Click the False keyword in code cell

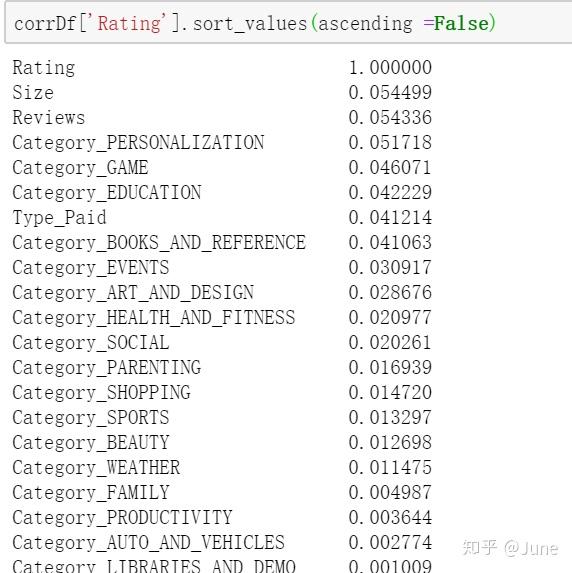pos(461,23)
